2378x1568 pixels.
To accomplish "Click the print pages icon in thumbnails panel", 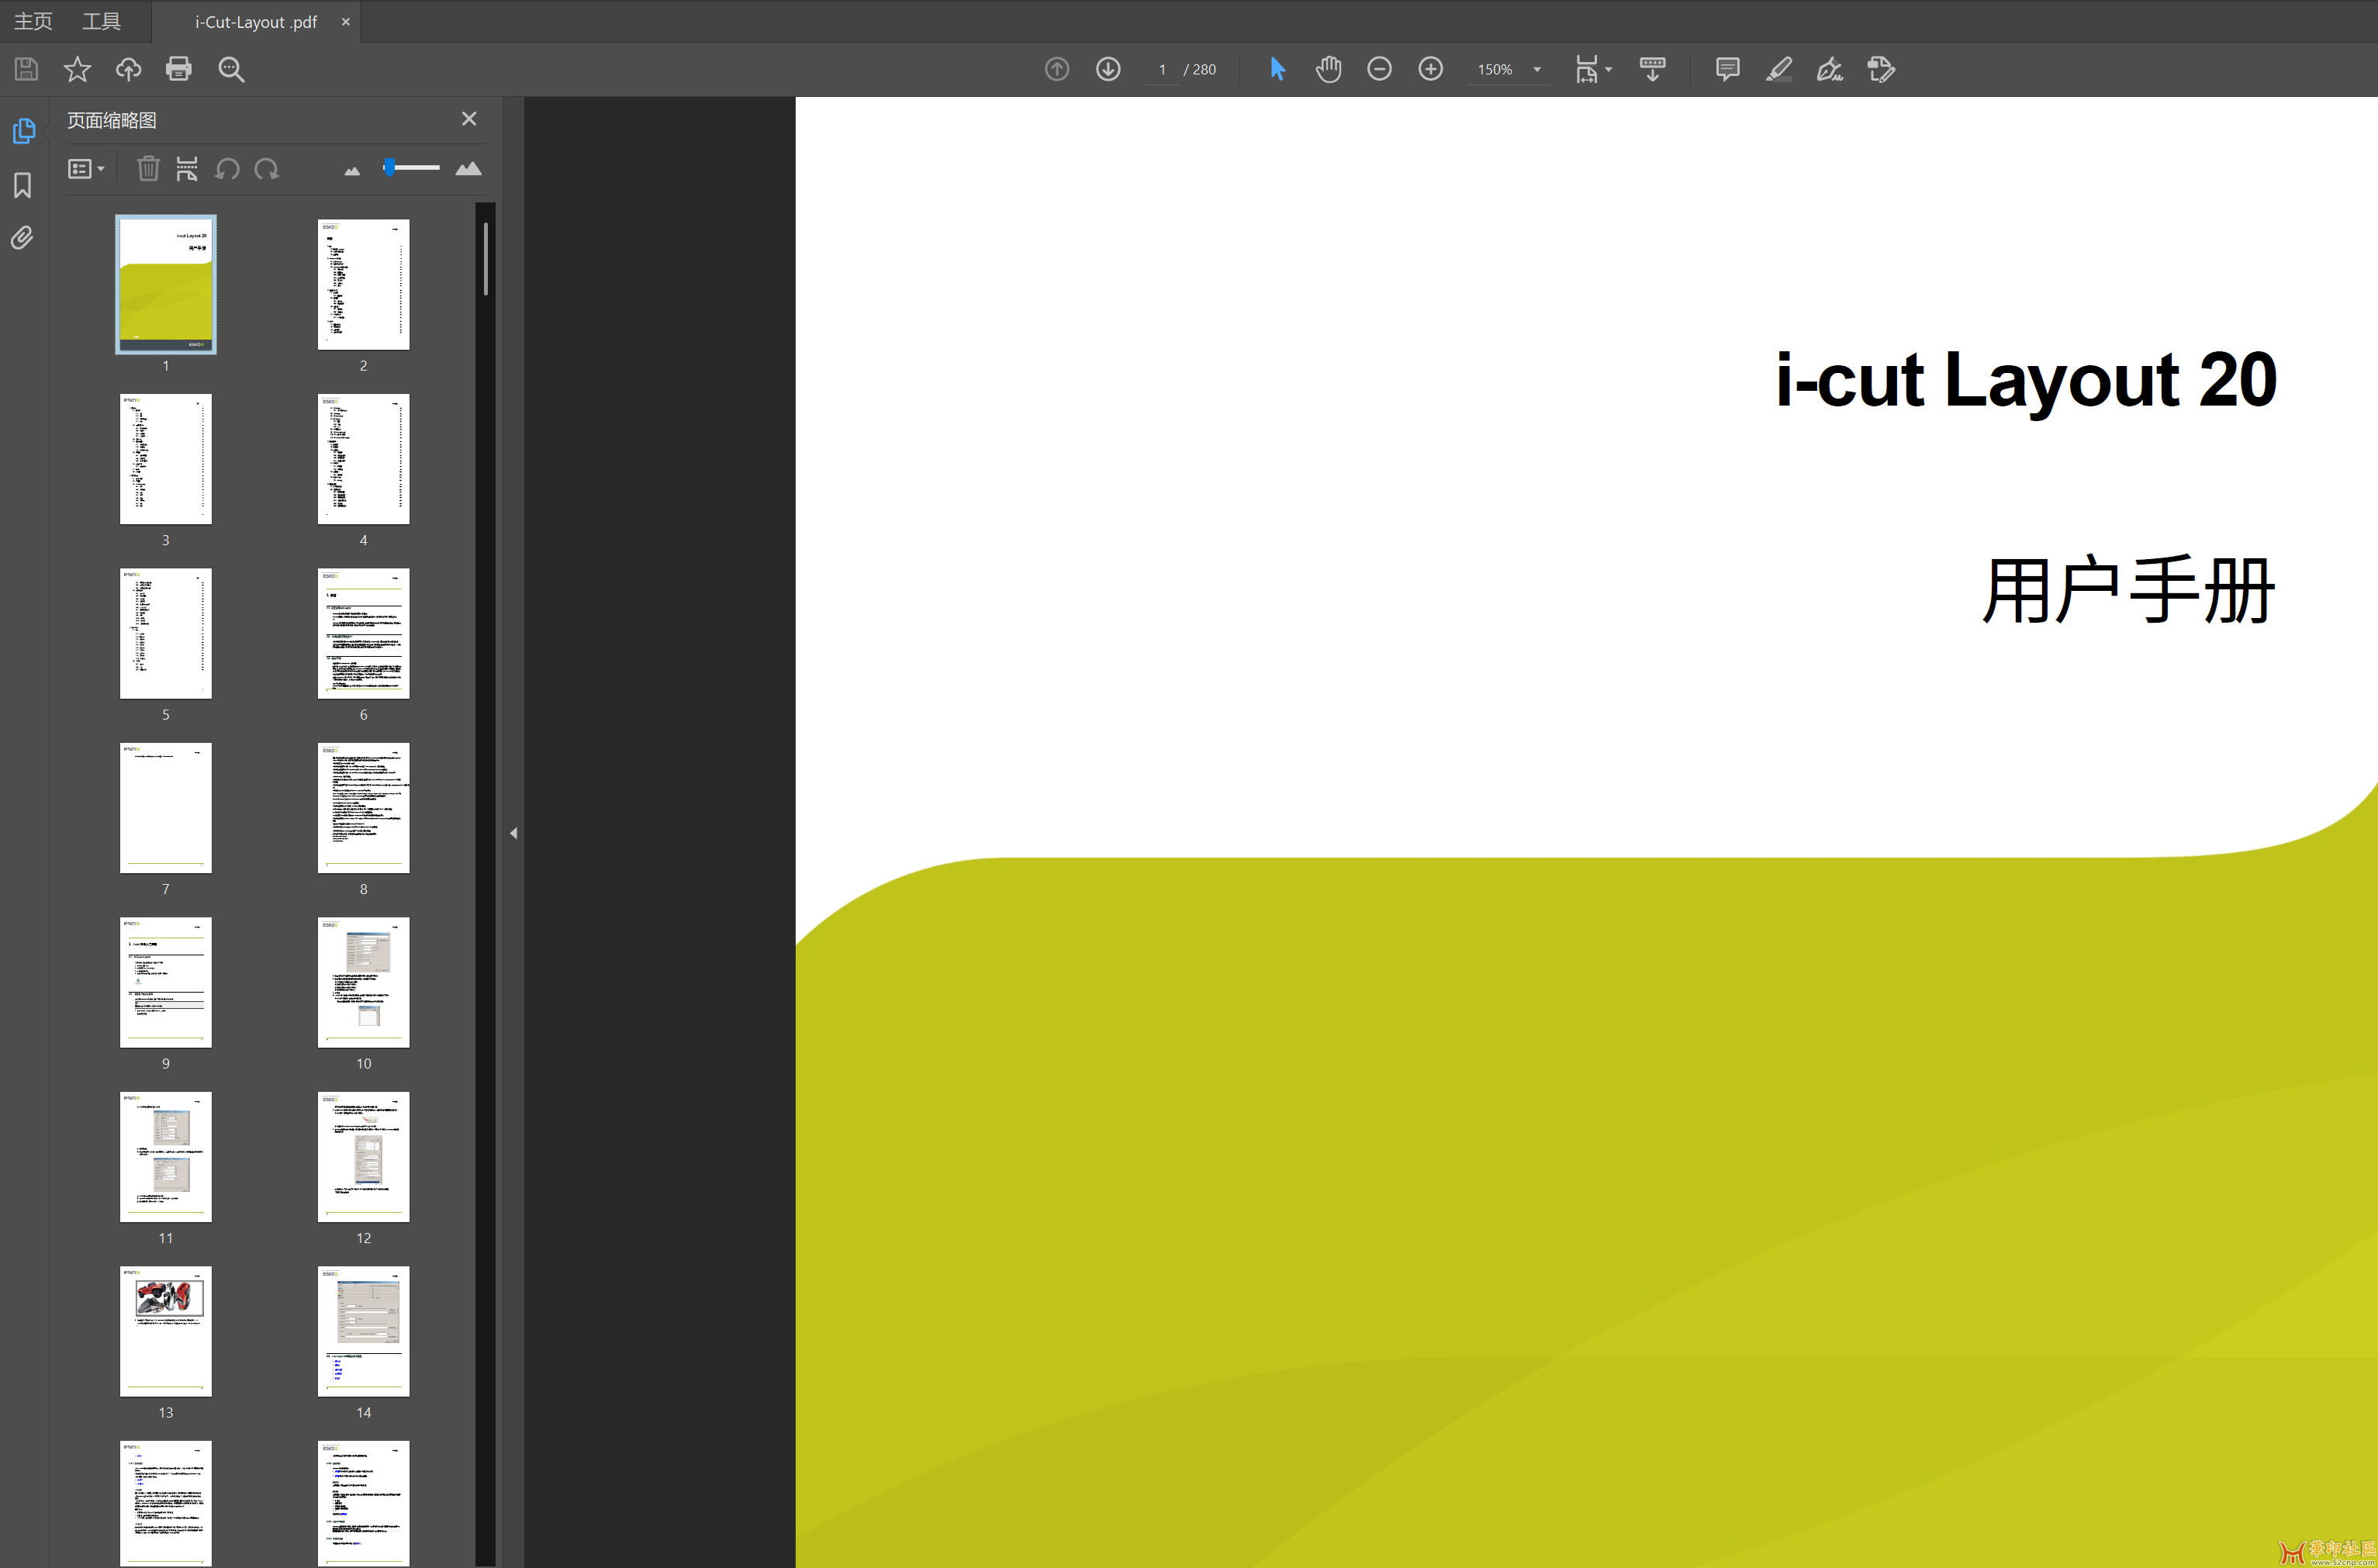I will coord(187,169).
